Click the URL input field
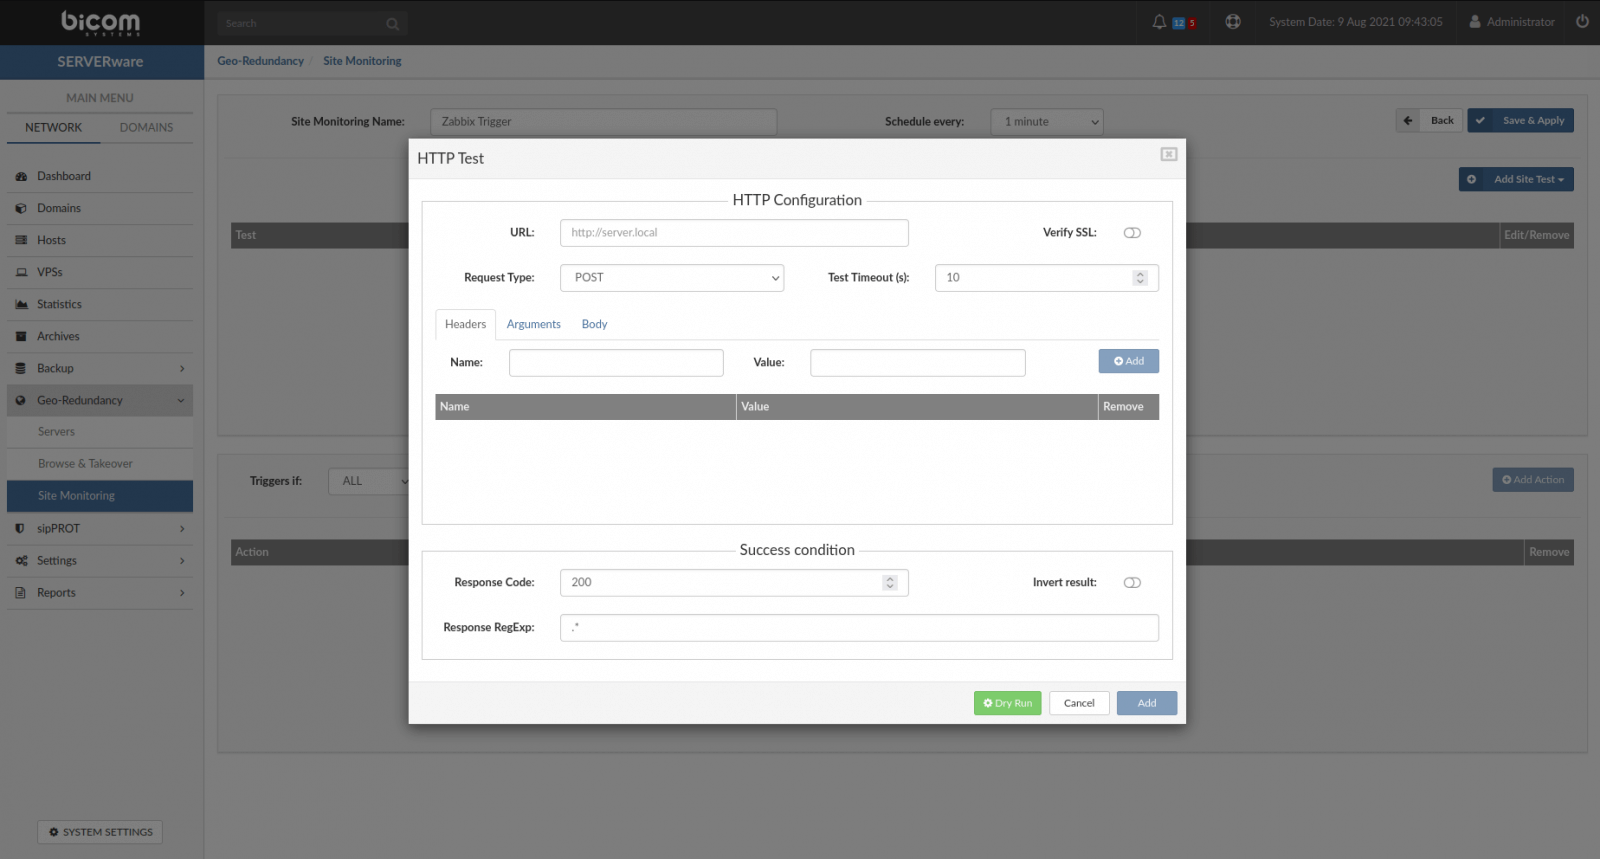Viewport: 1600px width, 859px height. click(x=734, y=233)
